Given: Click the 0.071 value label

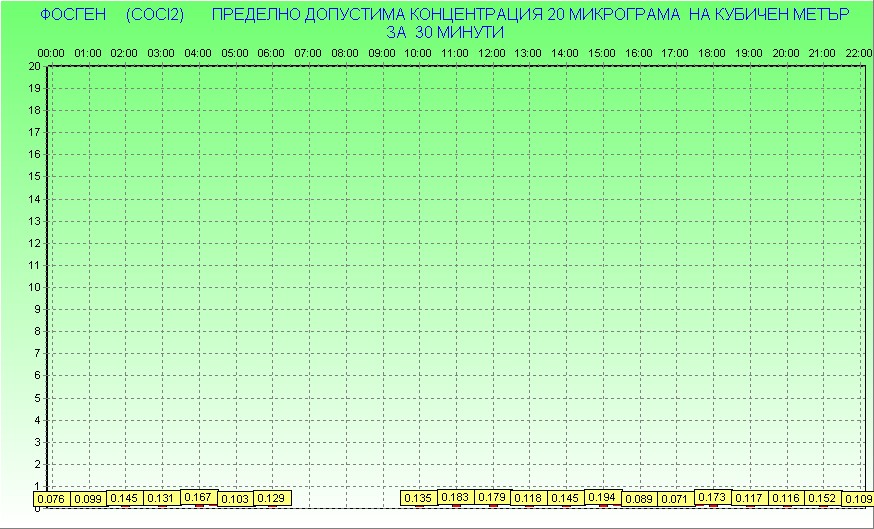Looking at the screenshot, I should point(675,498).
